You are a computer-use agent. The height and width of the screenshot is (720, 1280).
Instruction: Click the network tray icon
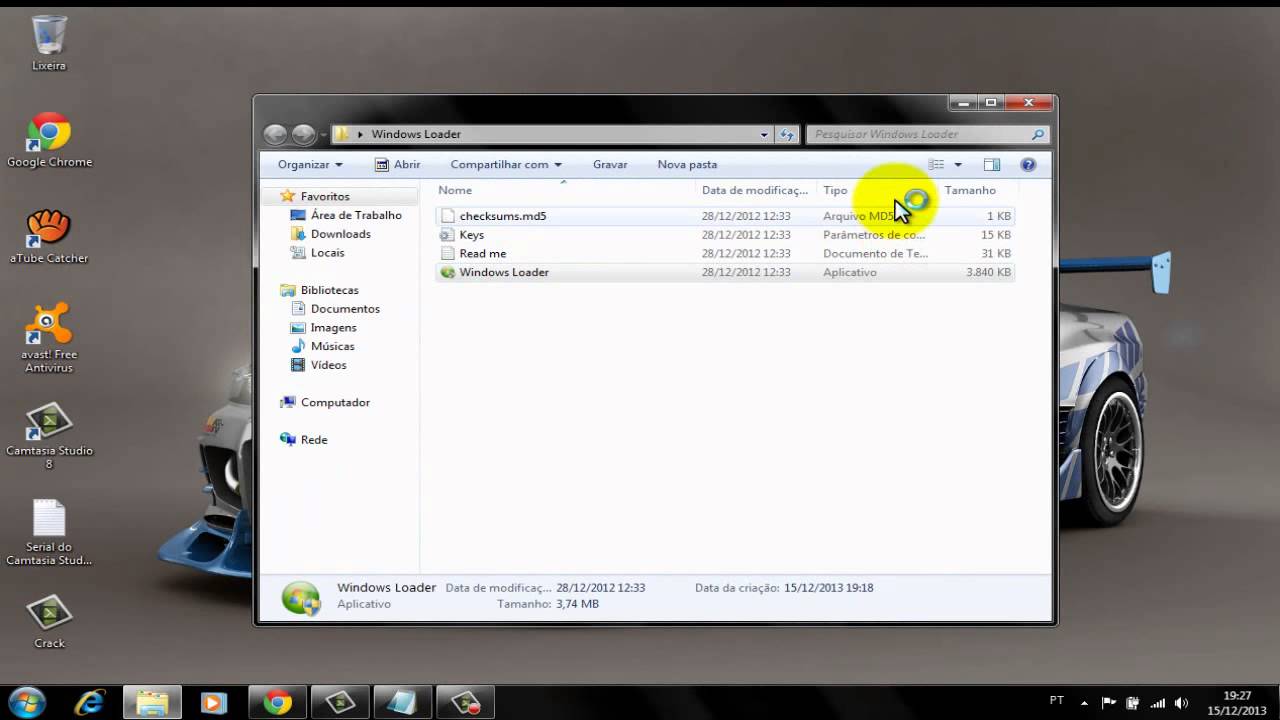click(1158, 702)
